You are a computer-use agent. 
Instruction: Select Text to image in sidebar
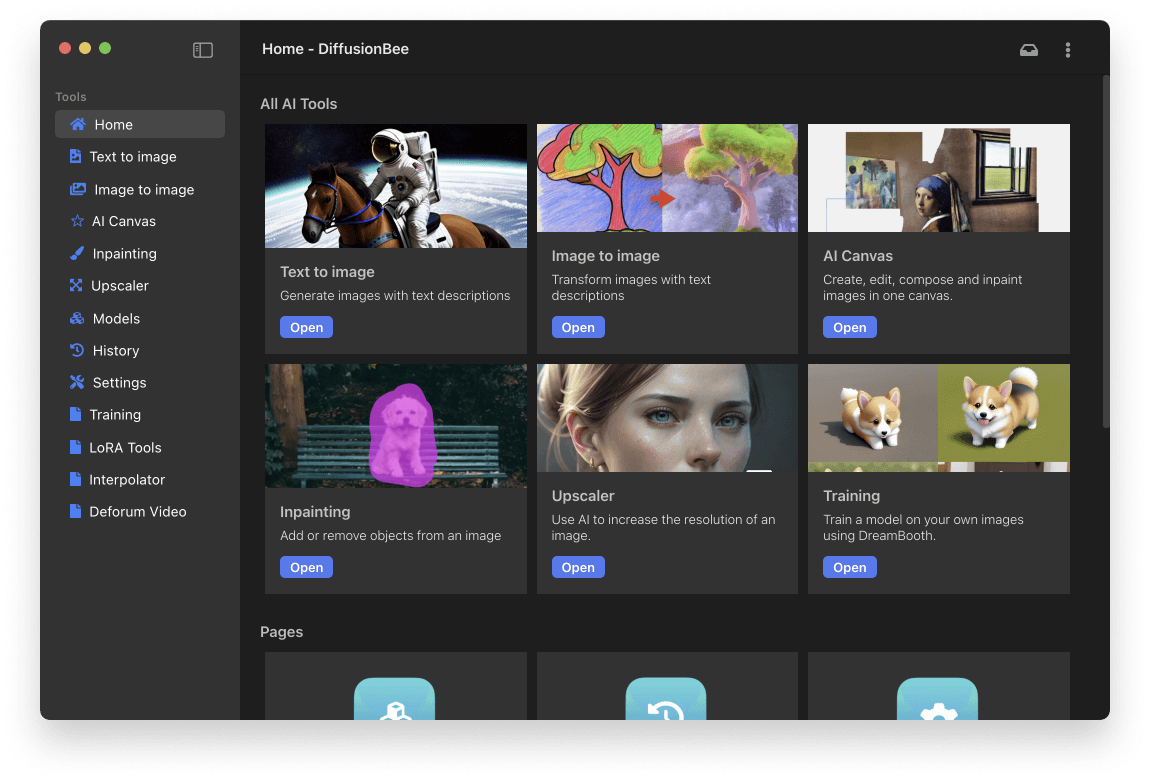point(140,156)
